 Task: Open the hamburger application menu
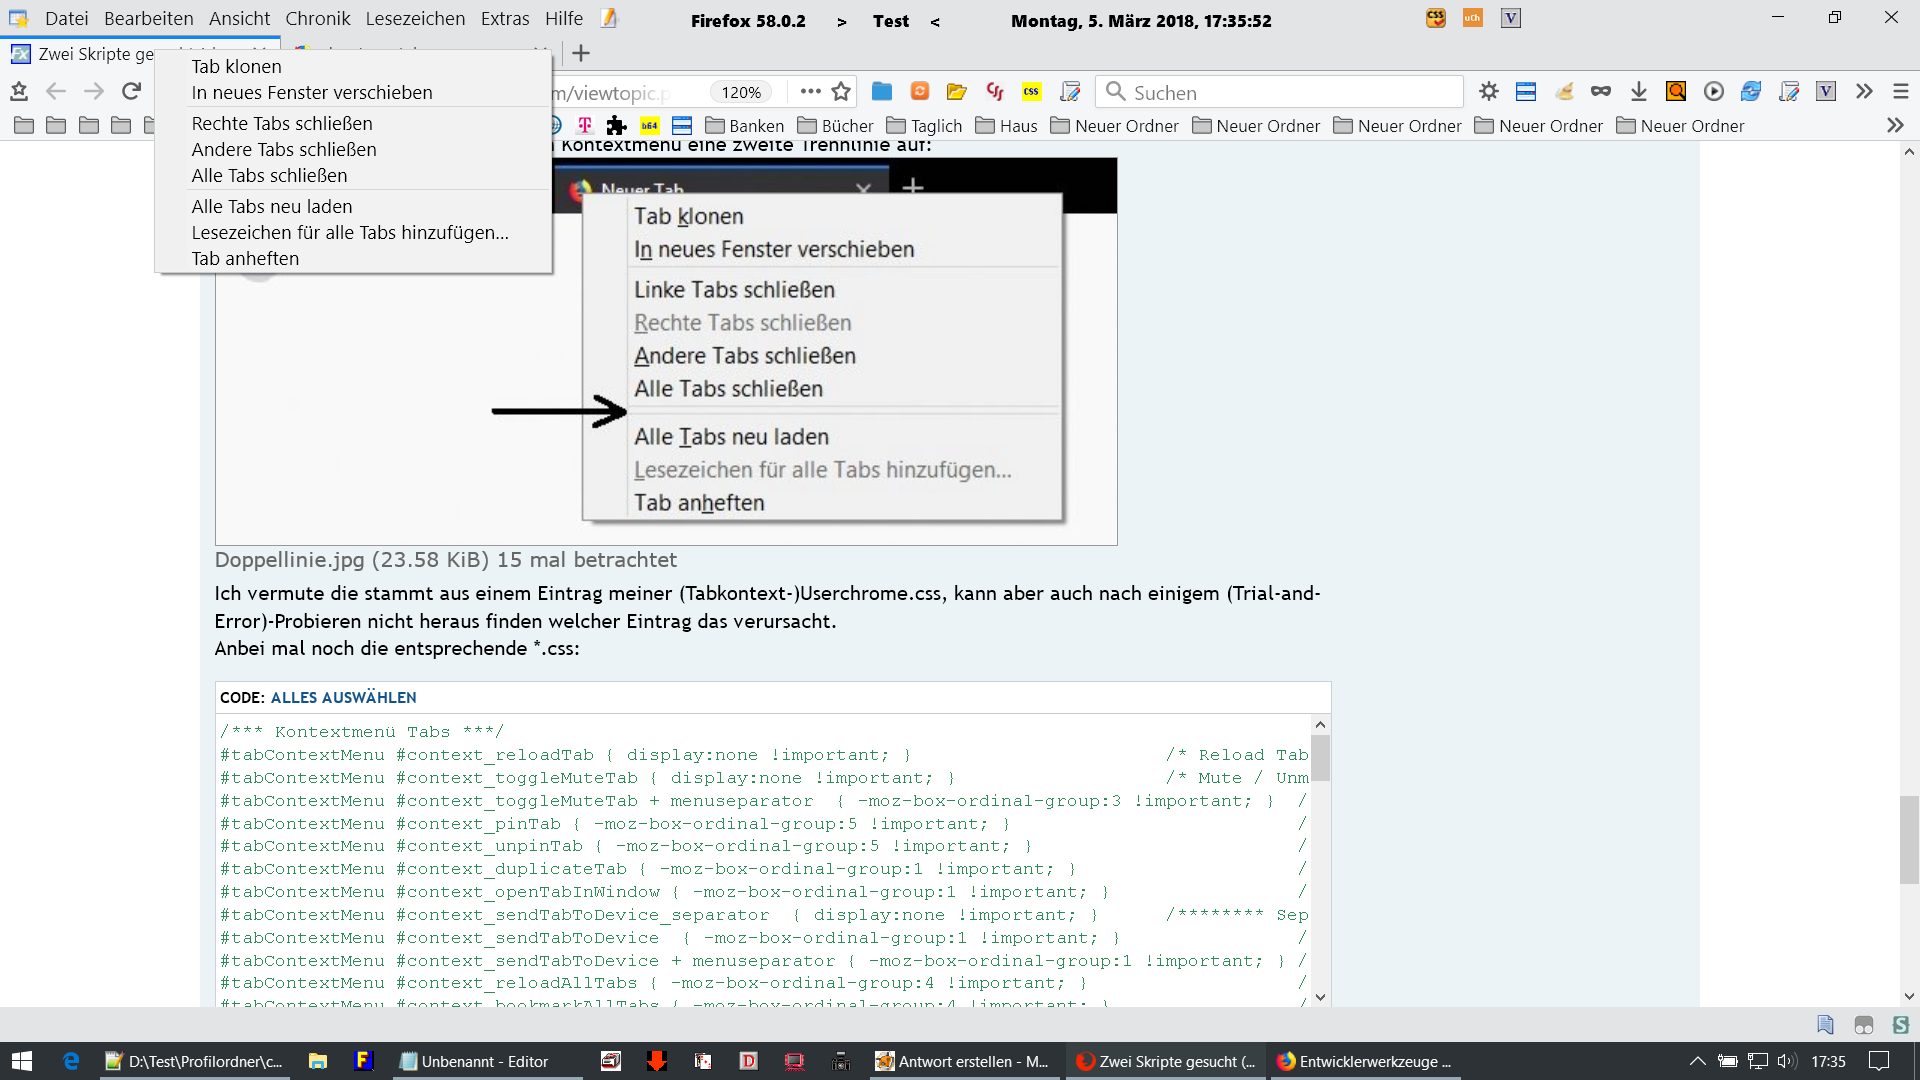1900,92
